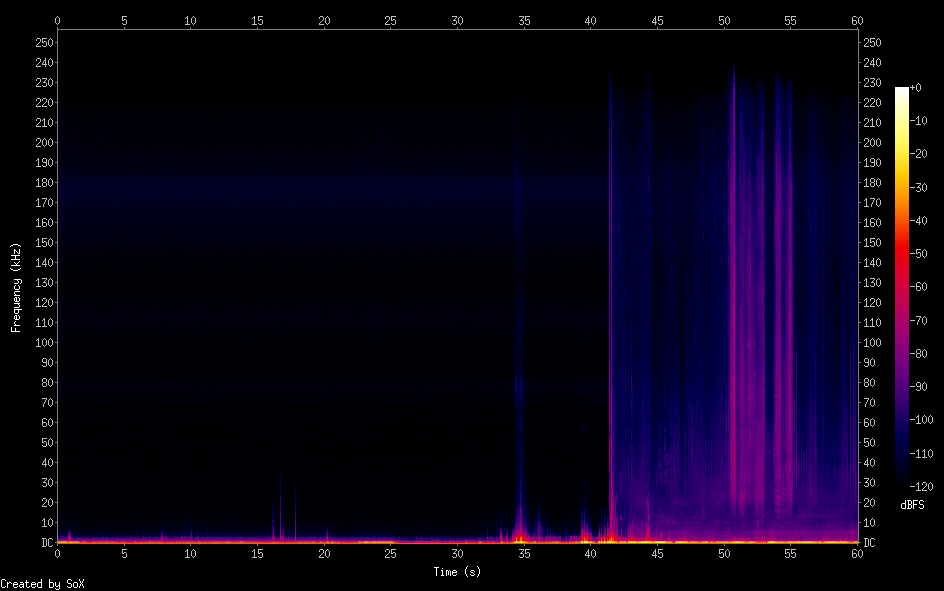Pick the white top of the color bar
Screen dimensions: 944x591
pos(902,92)
